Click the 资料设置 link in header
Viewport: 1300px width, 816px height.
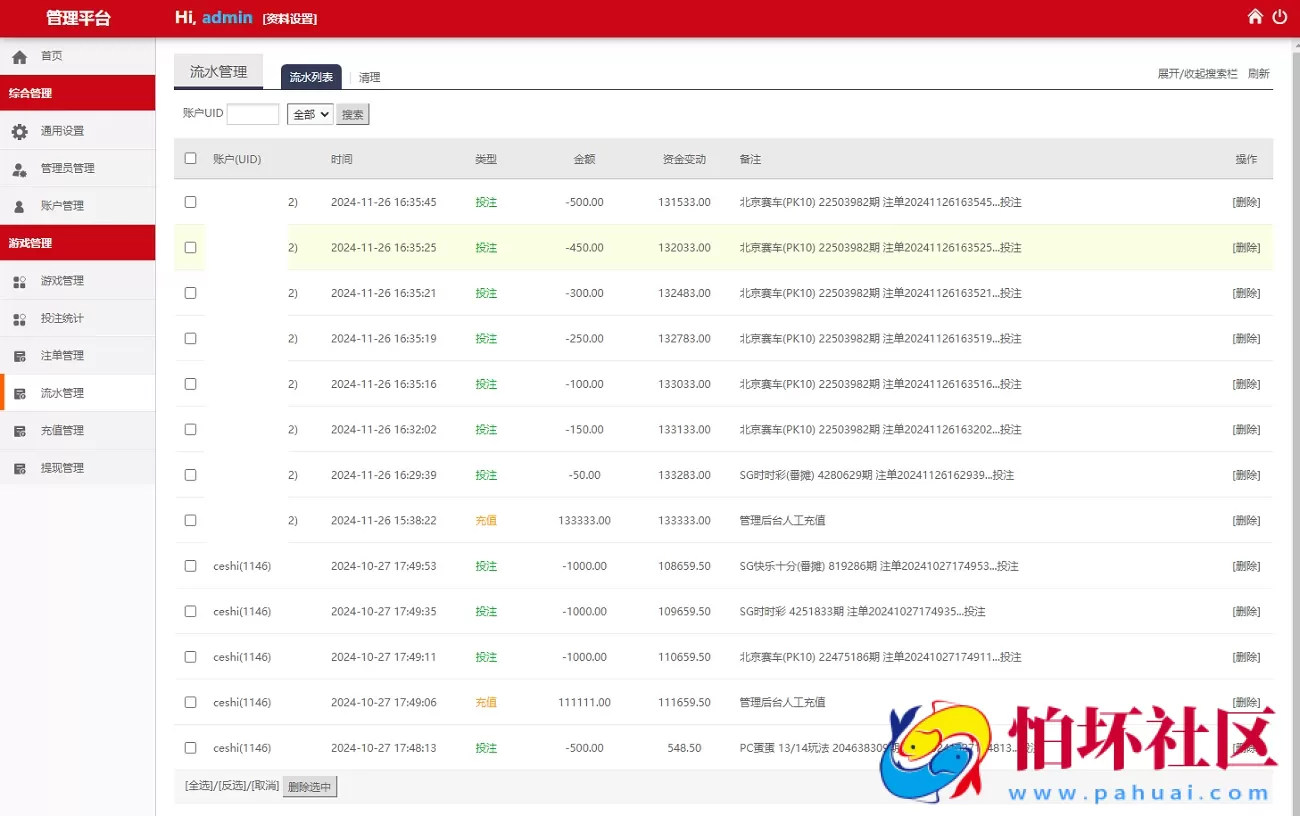pos(290,18)
